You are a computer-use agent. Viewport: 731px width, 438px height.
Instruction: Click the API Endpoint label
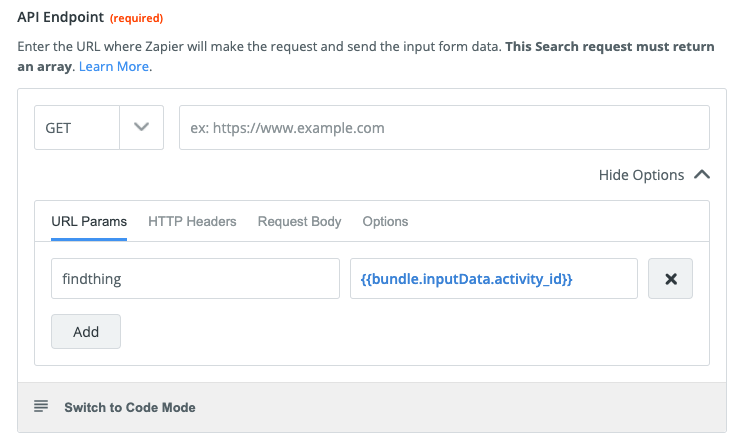coord(61,18)
